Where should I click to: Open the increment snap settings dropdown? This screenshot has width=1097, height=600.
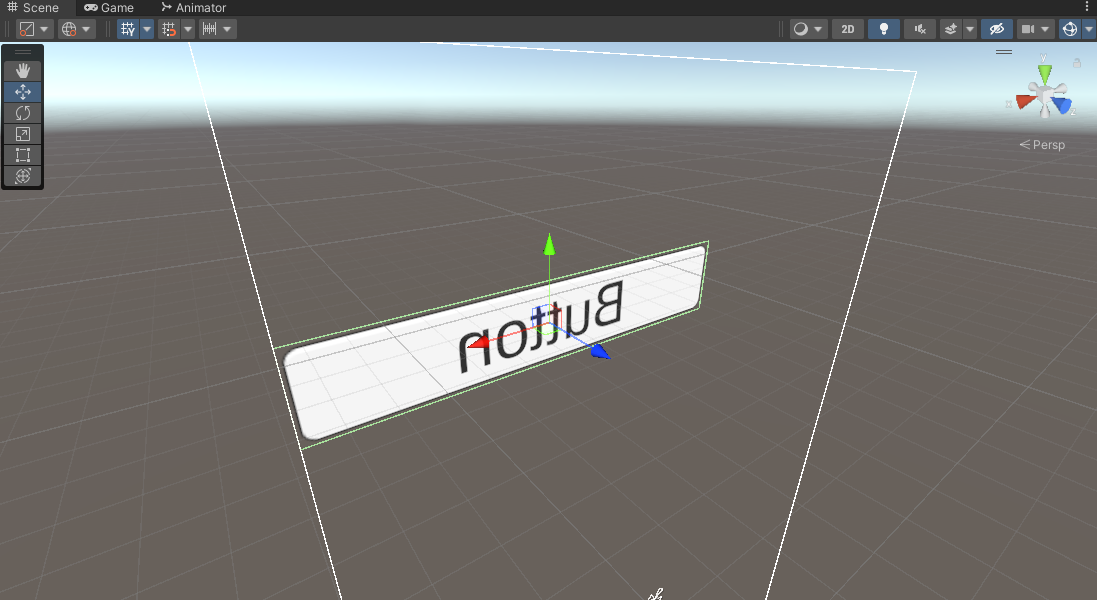click(227, 29)
